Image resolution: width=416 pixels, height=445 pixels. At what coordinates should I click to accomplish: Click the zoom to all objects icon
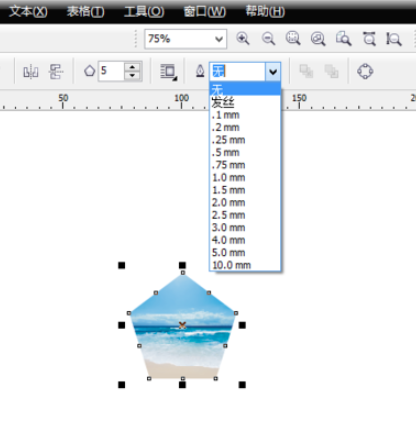click(x=318, y=39)
